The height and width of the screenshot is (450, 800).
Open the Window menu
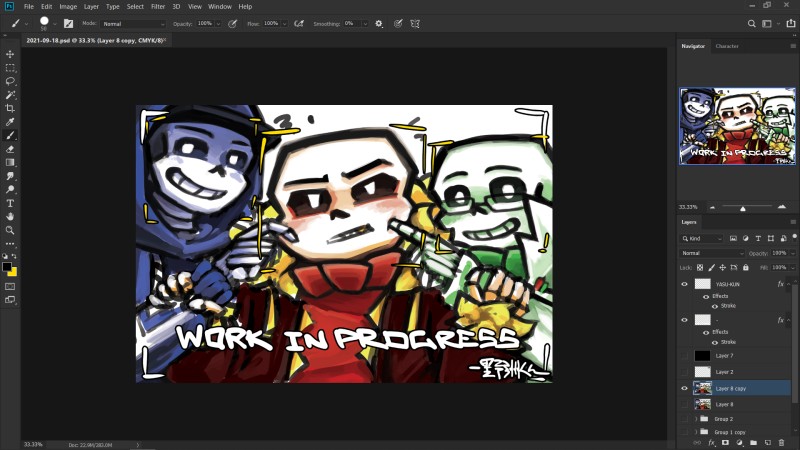click(220, 7)
